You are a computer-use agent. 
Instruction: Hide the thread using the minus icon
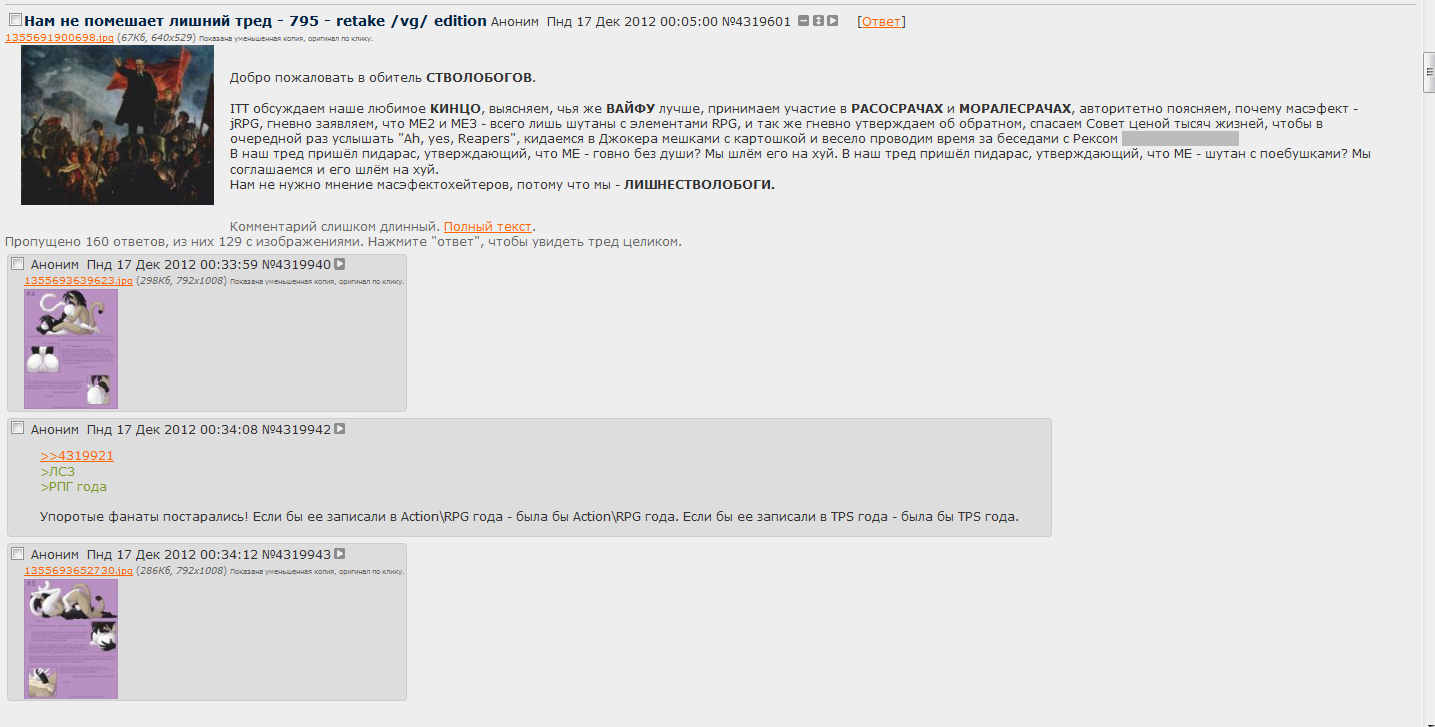click(803, 21)
